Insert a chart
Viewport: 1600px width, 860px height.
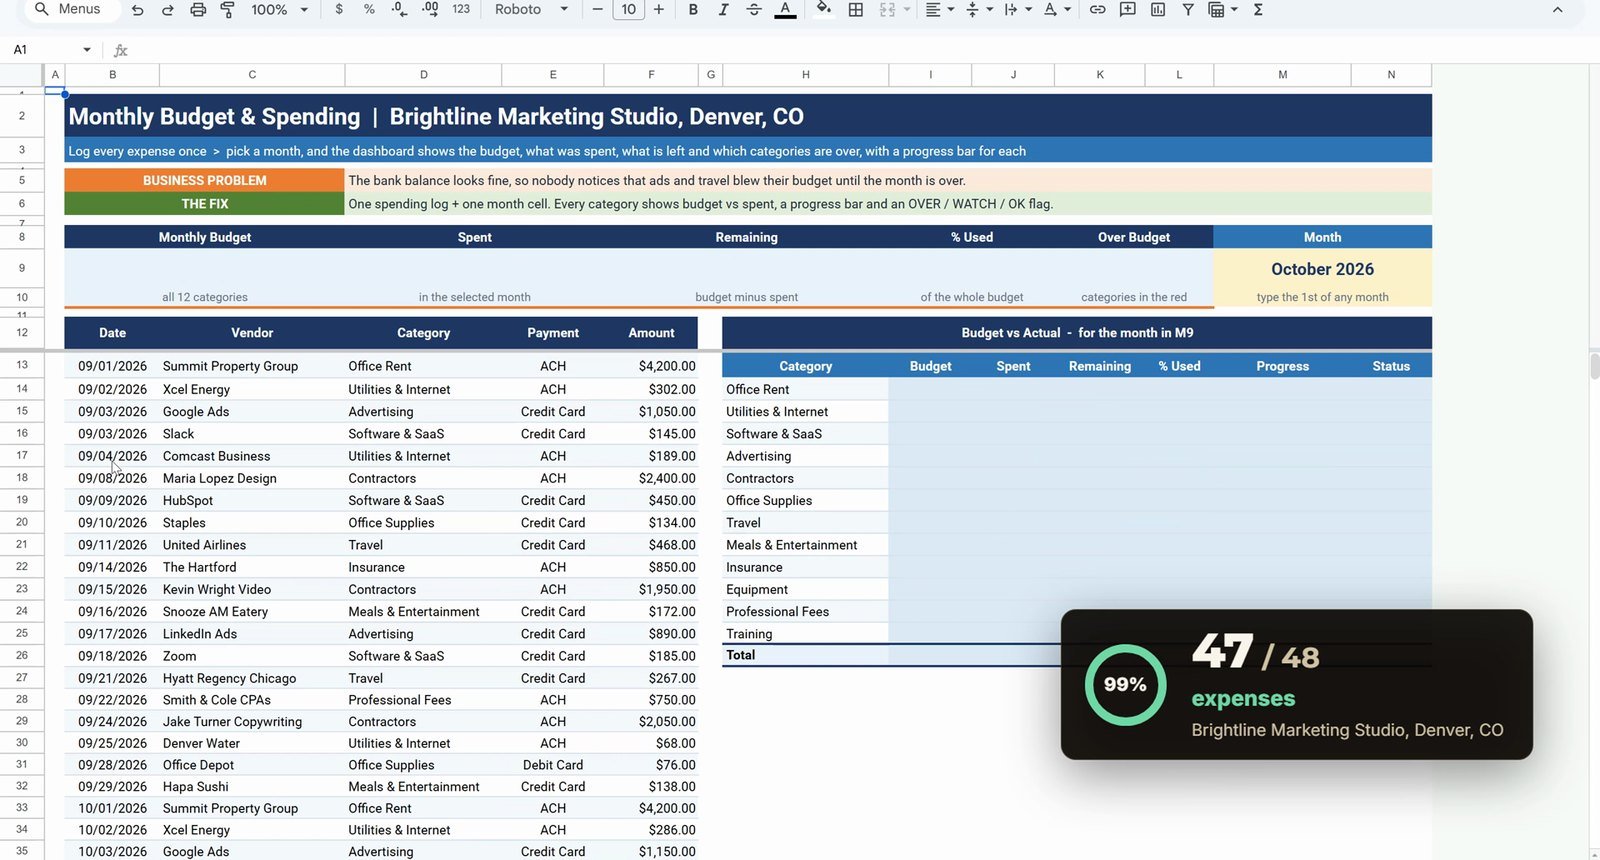click(x=1158, y=10)
